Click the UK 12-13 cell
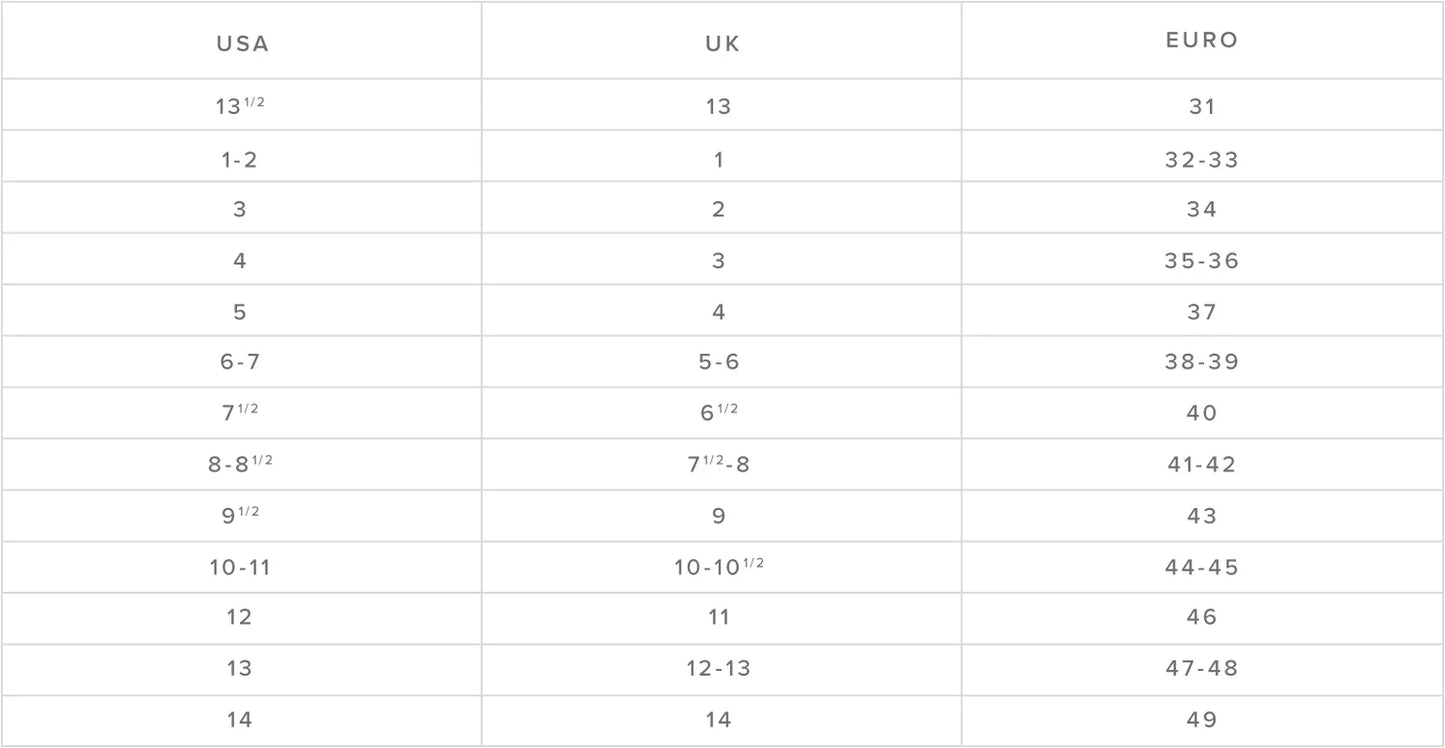1445x748 pixels. click(x=719, y=669)
